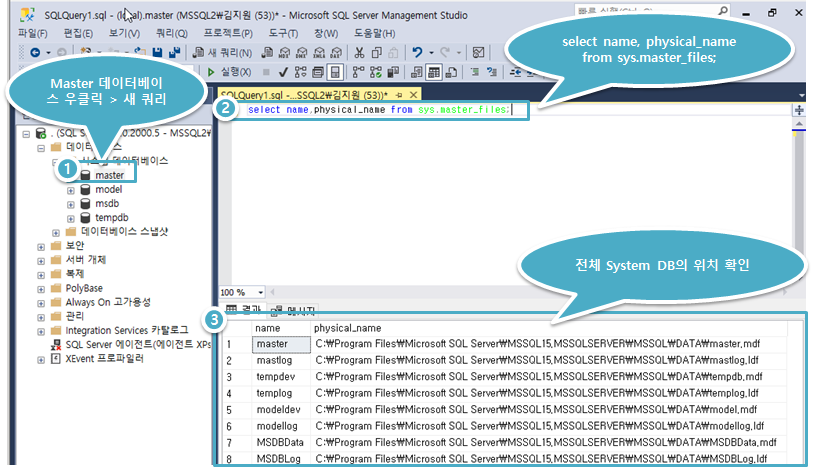The image size is (813, 467).
Task: Open an XMLA query from toolbar
Action: pos(319,52)
